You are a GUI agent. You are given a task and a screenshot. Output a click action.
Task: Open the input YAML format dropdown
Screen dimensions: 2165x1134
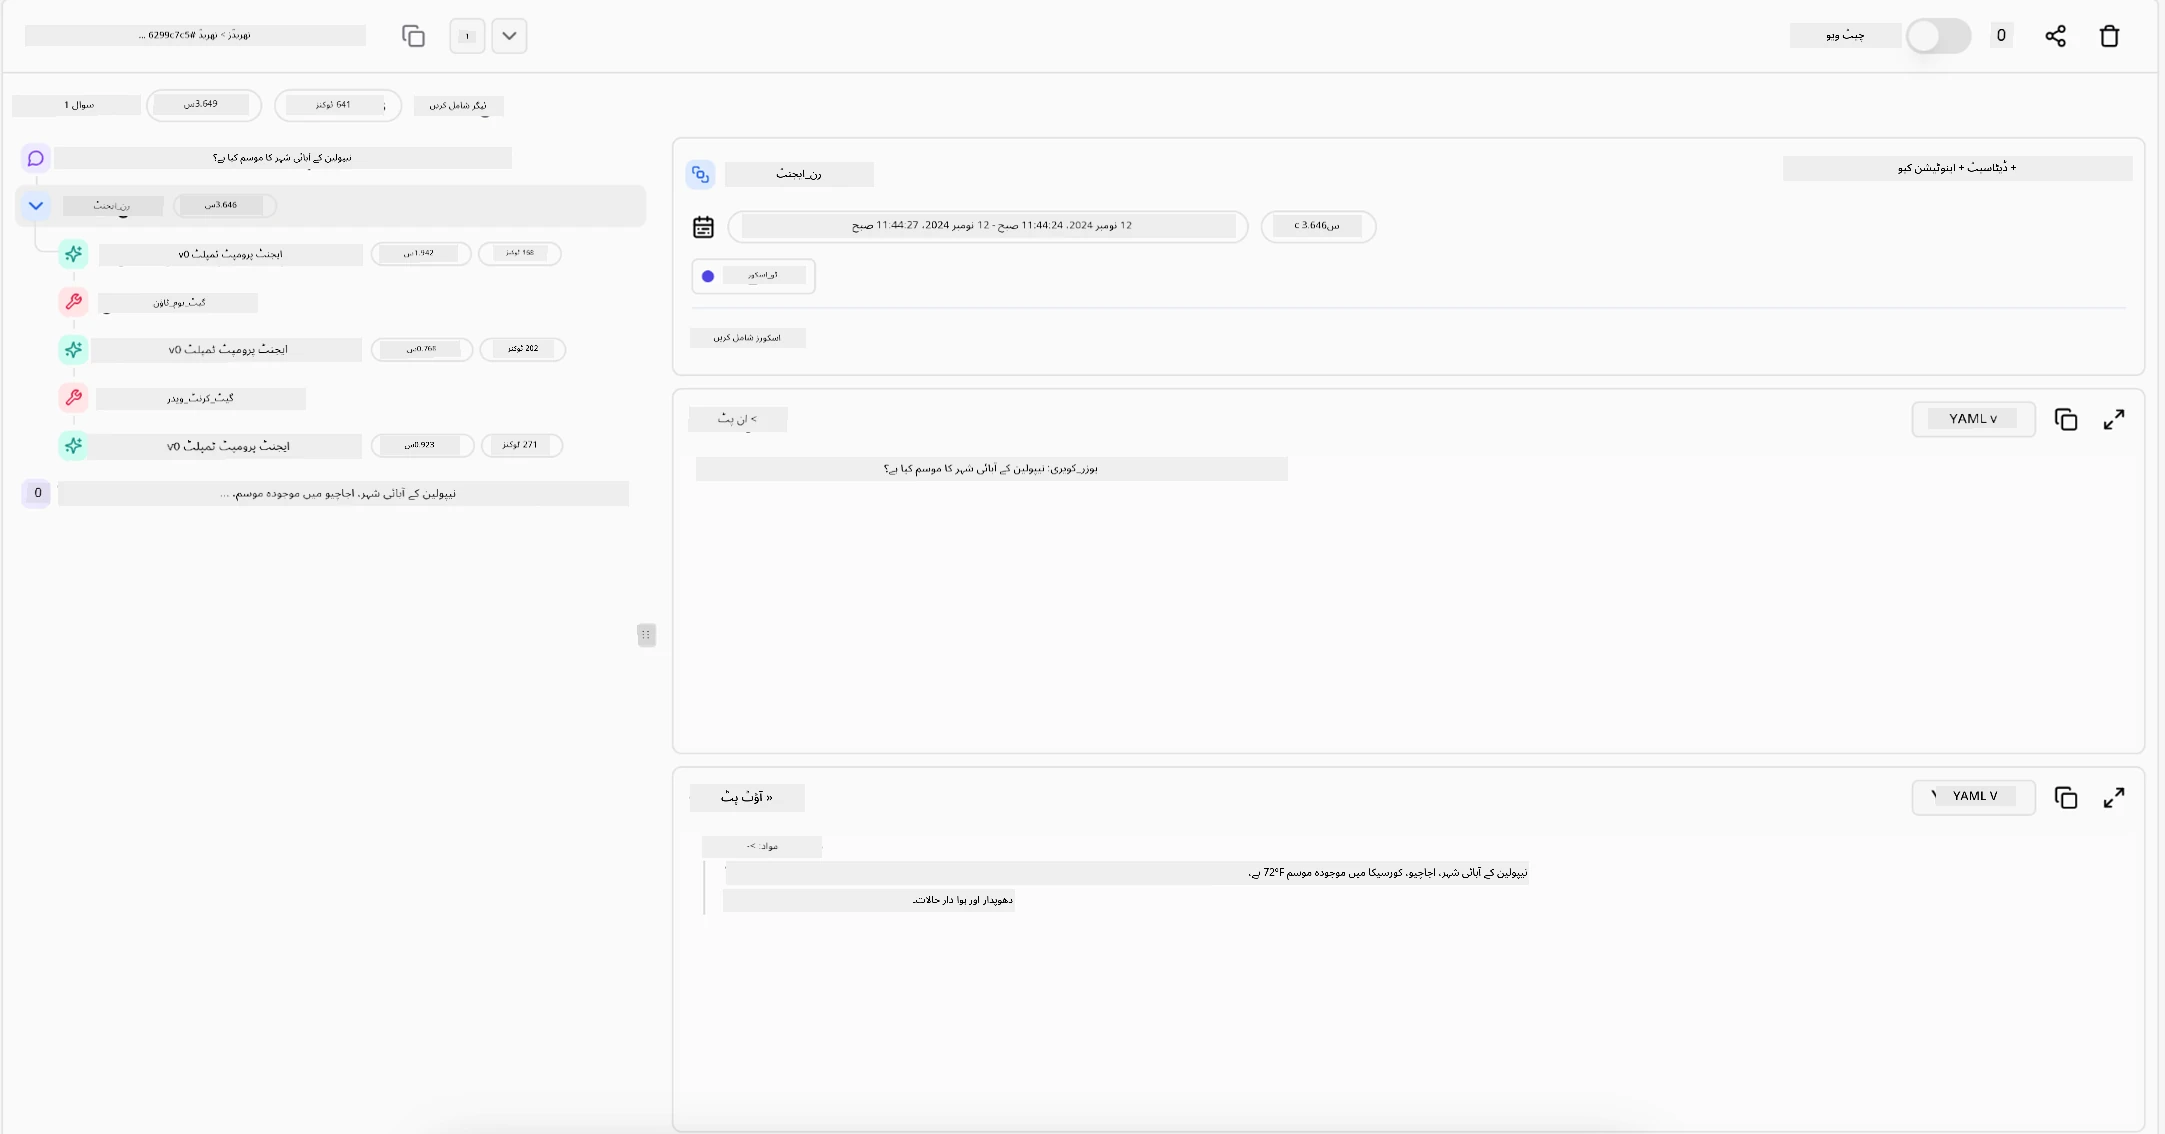(x=1972, y=419)
